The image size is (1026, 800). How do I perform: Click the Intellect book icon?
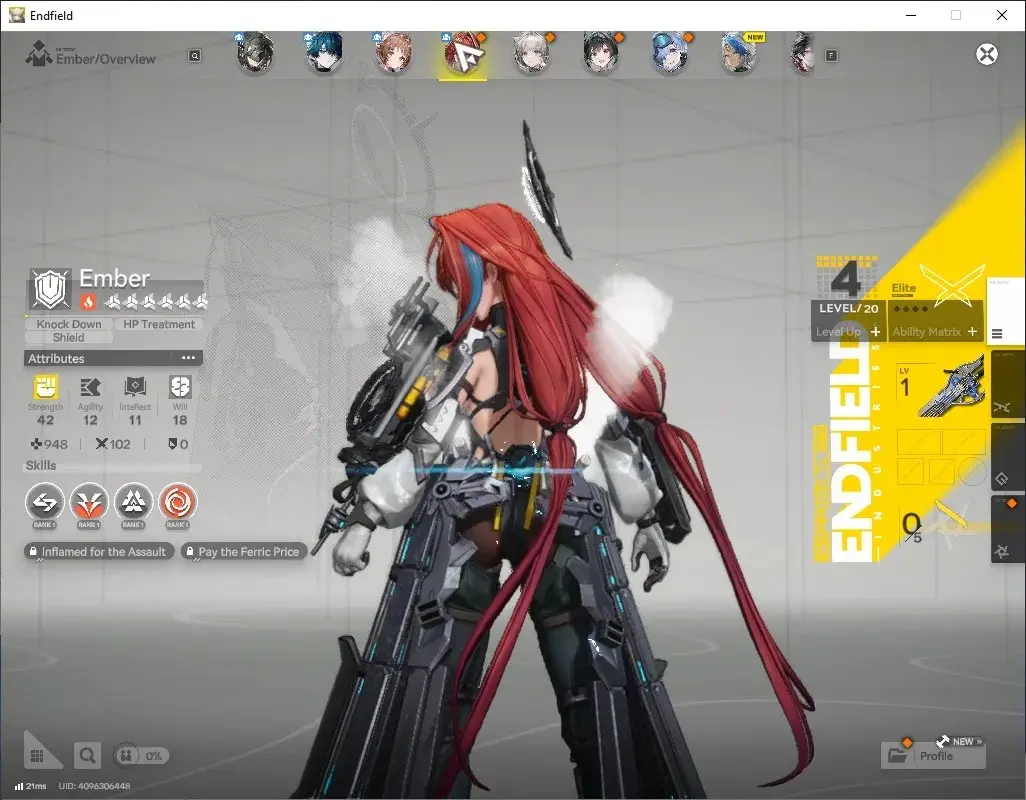(135, 387)
